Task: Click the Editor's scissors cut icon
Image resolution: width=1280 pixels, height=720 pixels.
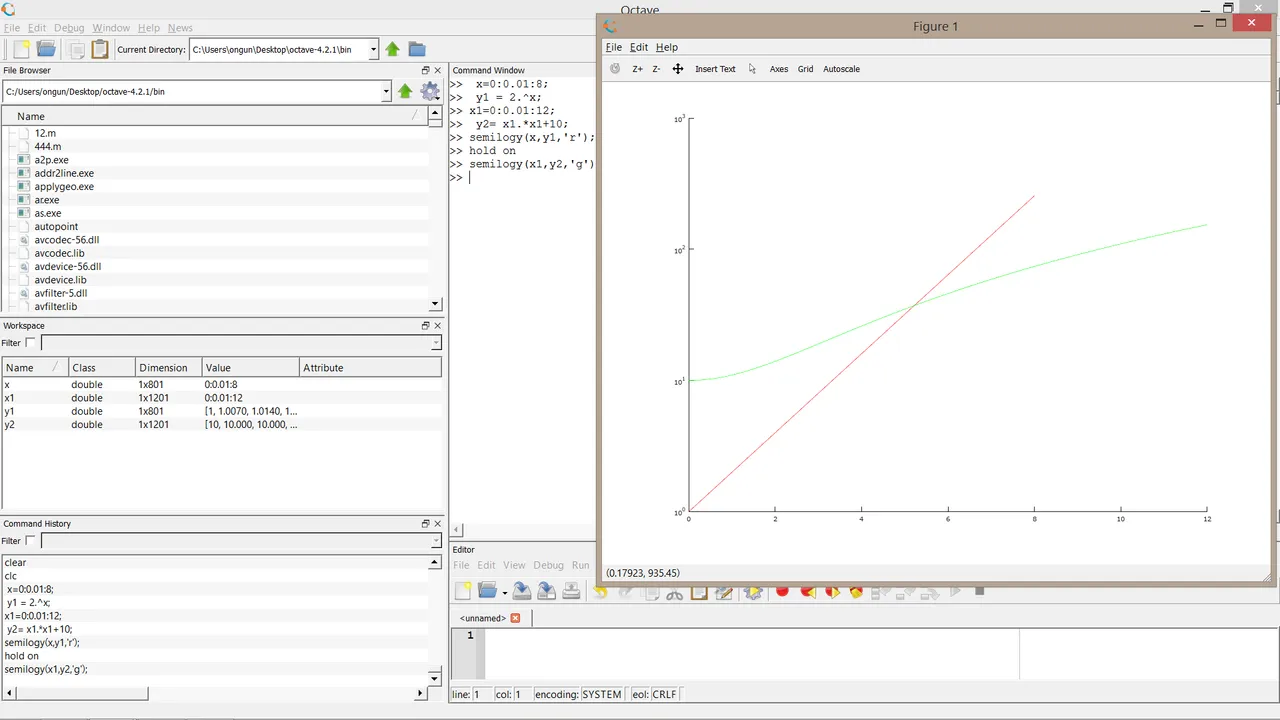Action: tap(674, 593)
